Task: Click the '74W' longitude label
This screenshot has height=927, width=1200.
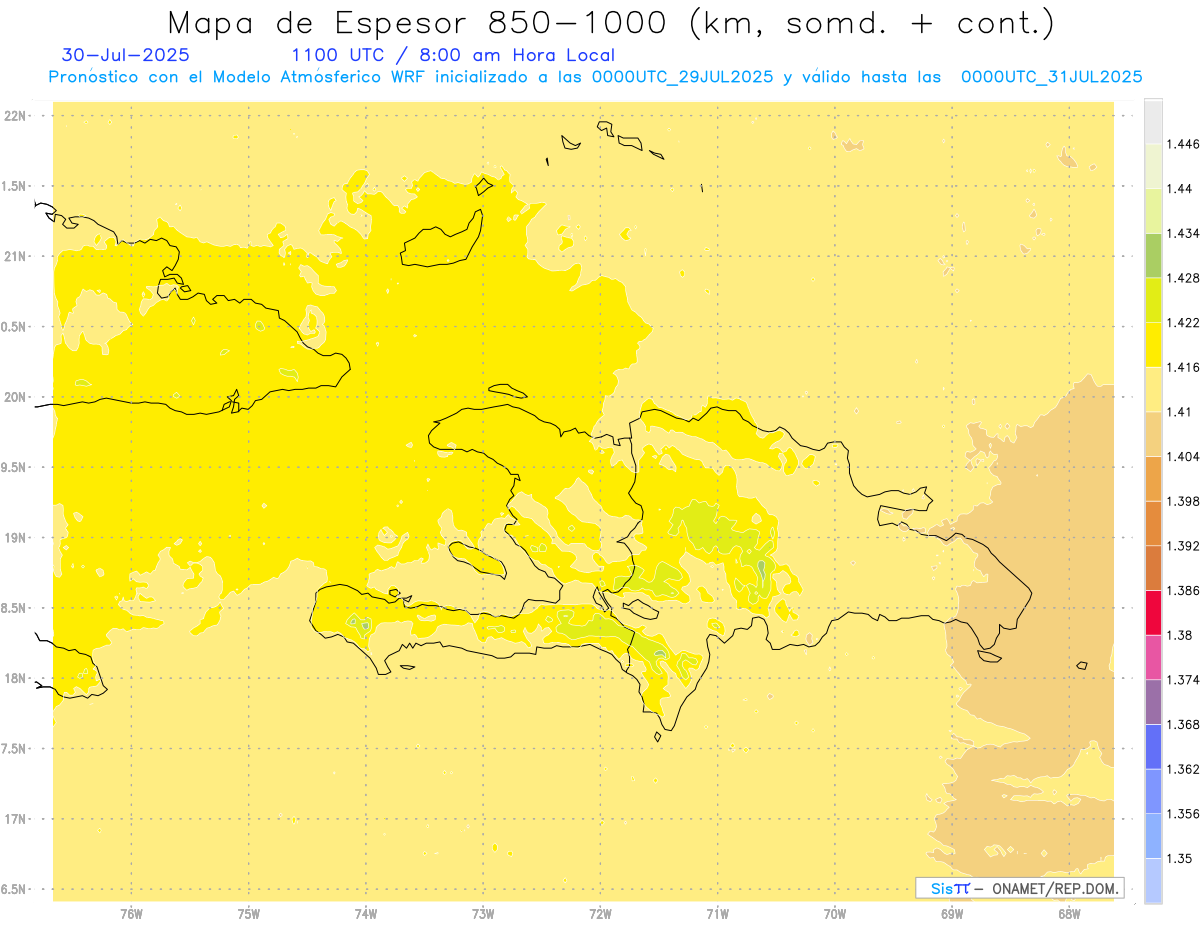Action: coord(366,914)
